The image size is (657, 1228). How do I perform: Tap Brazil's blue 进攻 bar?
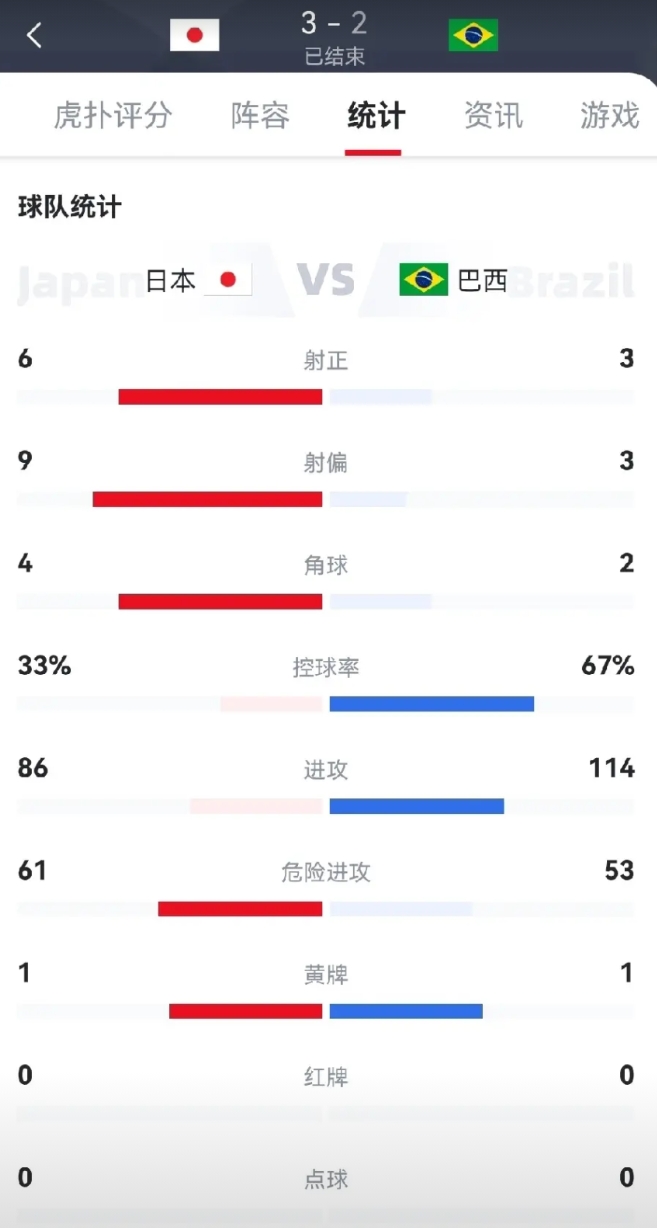pyautogui.click(x=416, y=806)
